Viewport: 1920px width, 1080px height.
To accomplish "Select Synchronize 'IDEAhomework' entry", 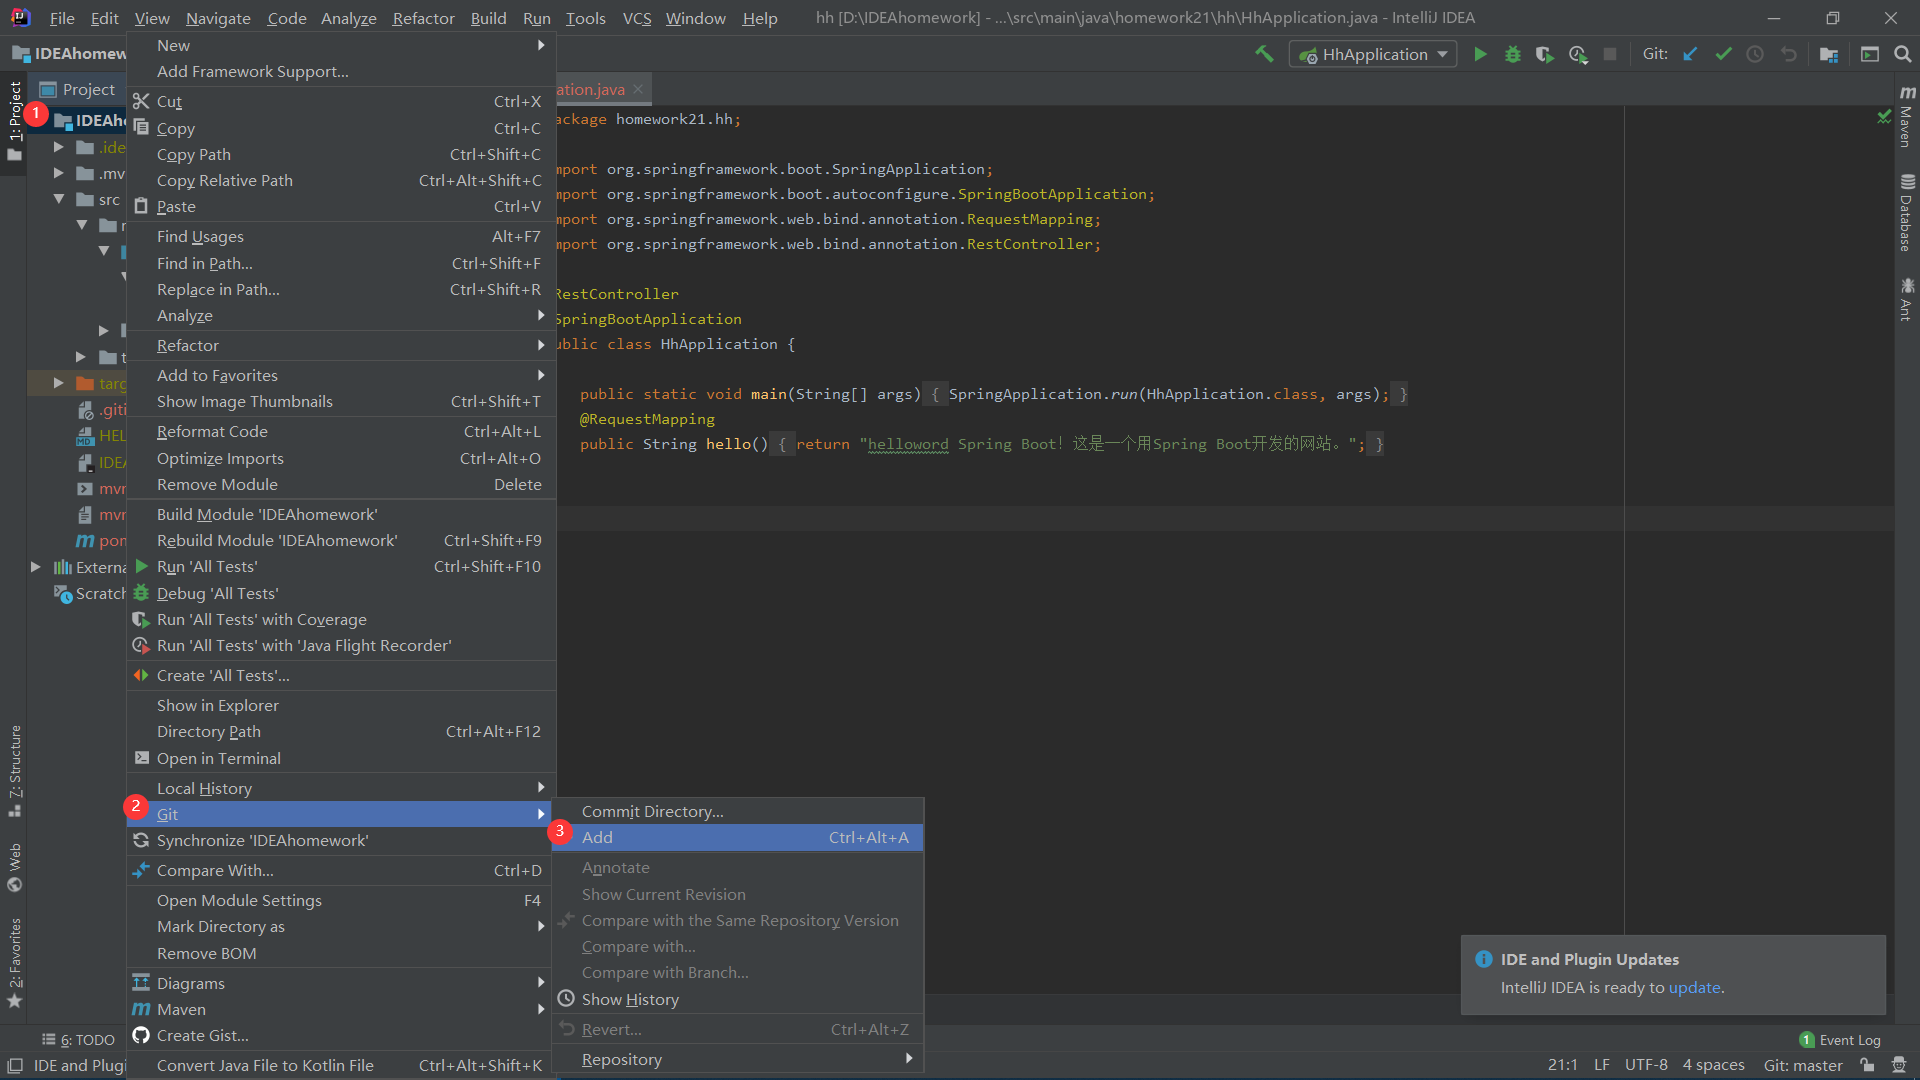I will [341, 840].
